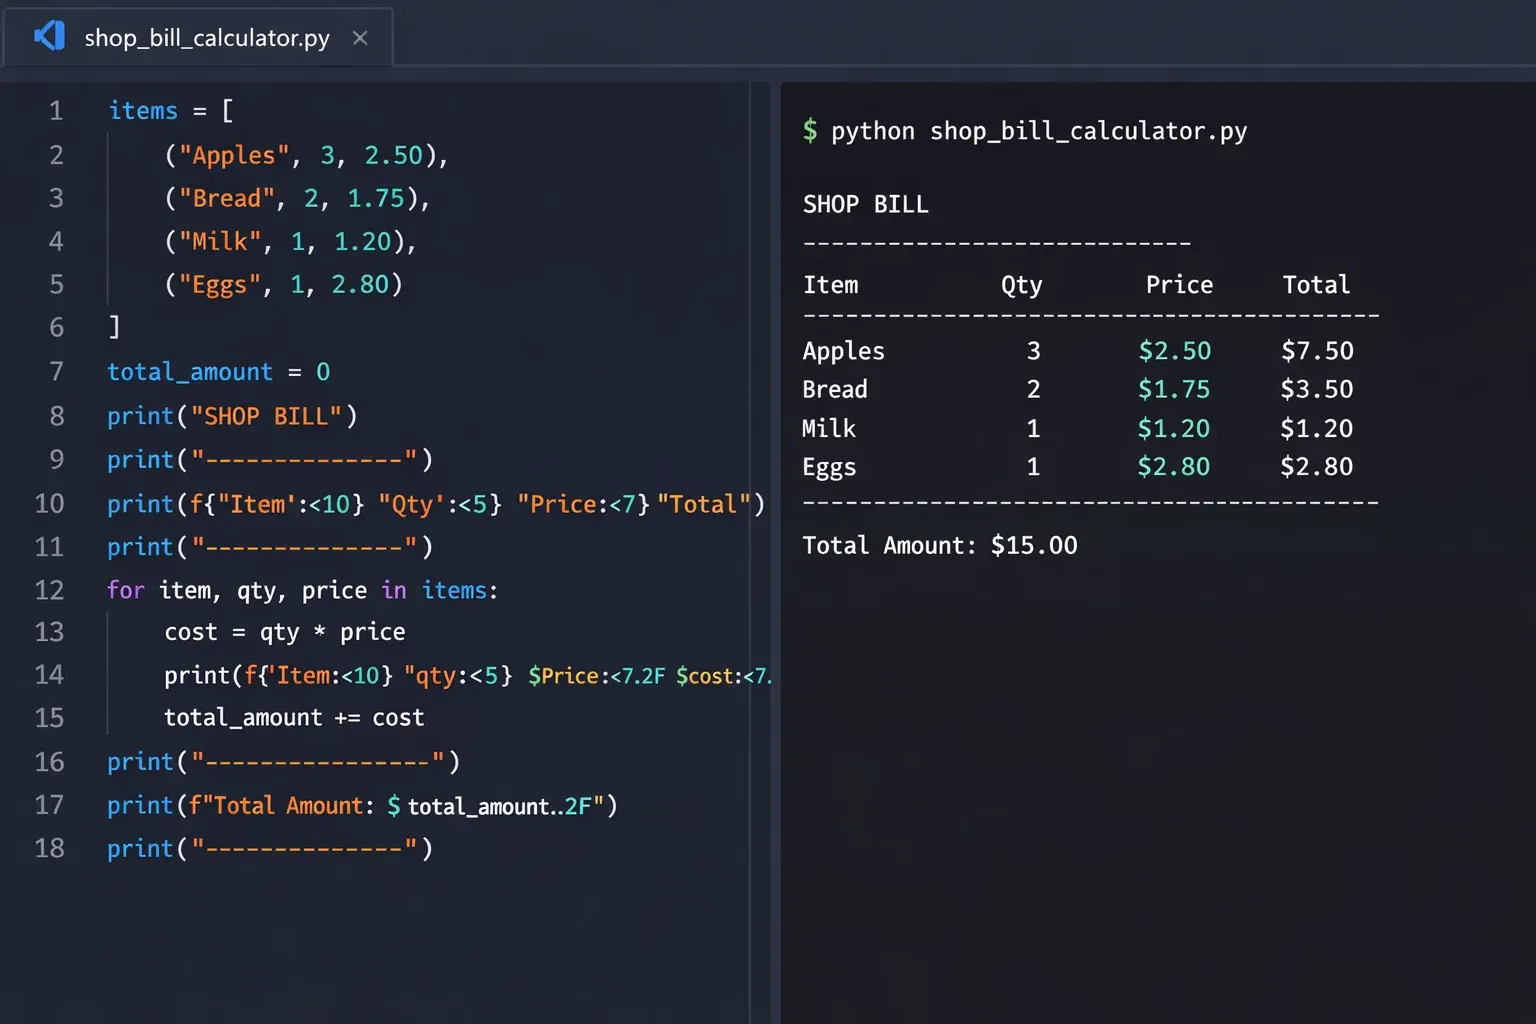The image size is (1536, 1024).
Task: Click line number 7 in the gutter
Action: 56,372
